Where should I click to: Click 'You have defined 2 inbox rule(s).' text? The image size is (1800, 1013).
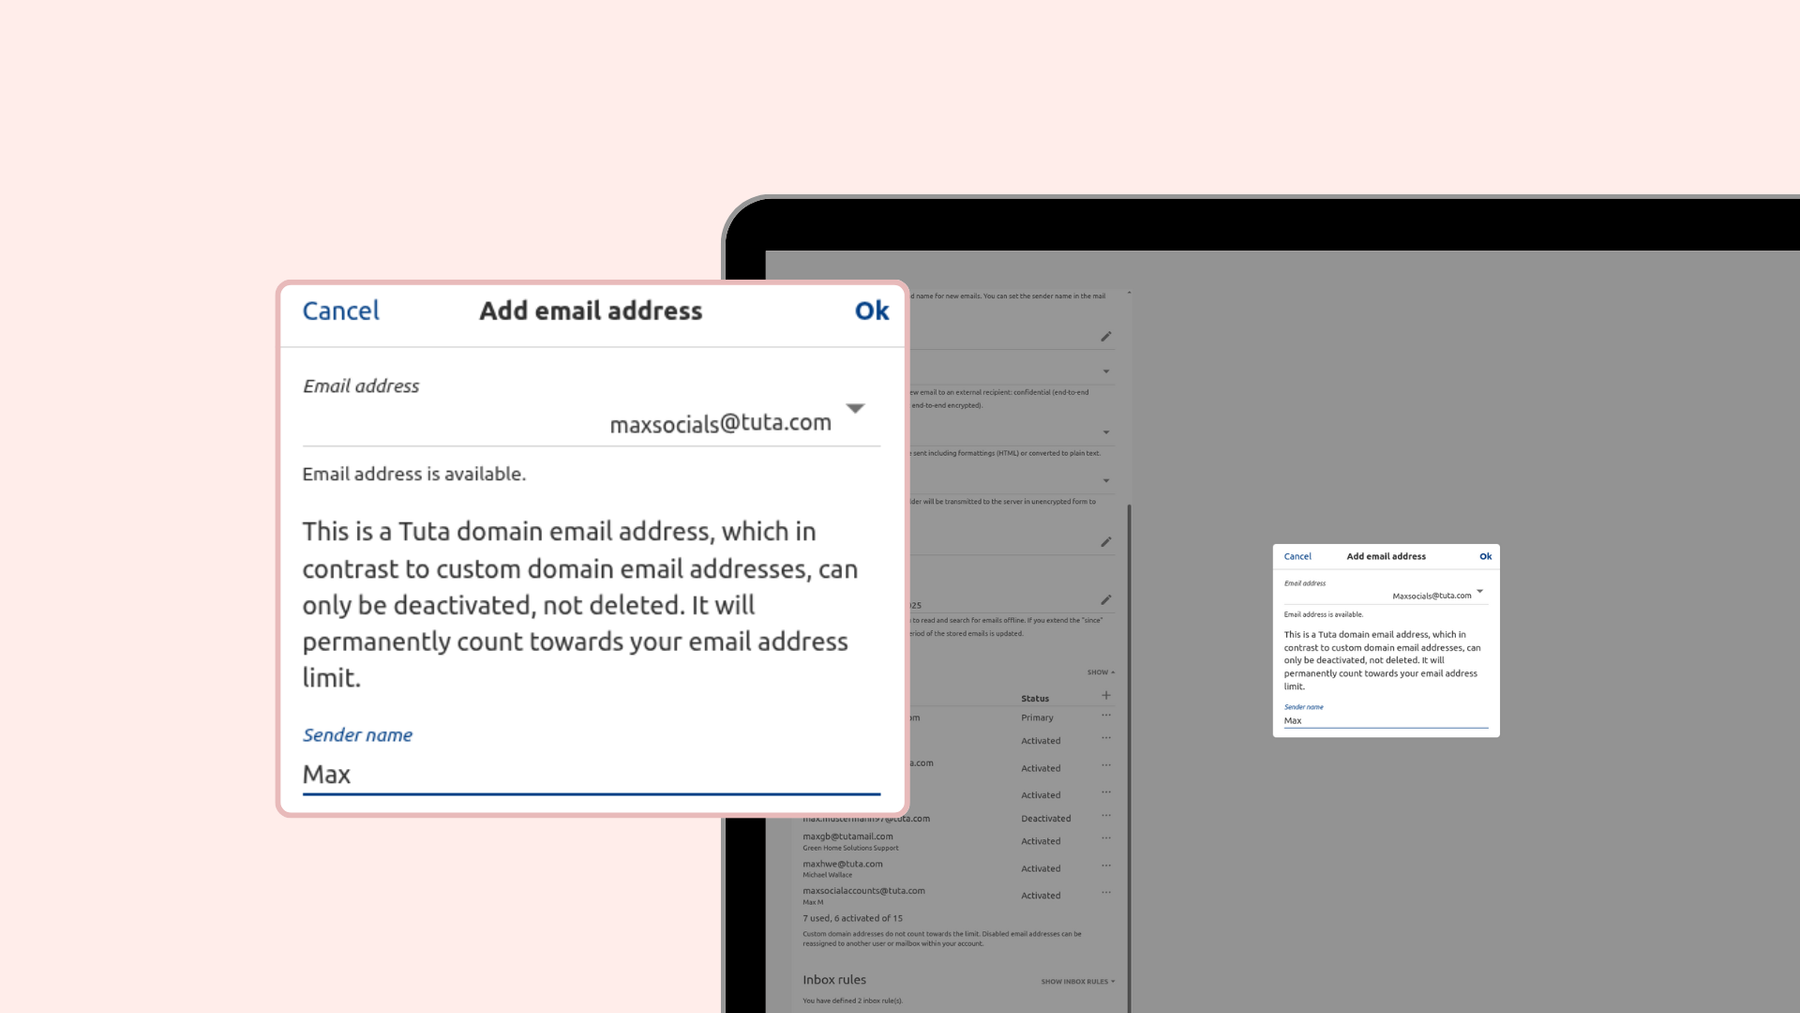pos(852,1001)
